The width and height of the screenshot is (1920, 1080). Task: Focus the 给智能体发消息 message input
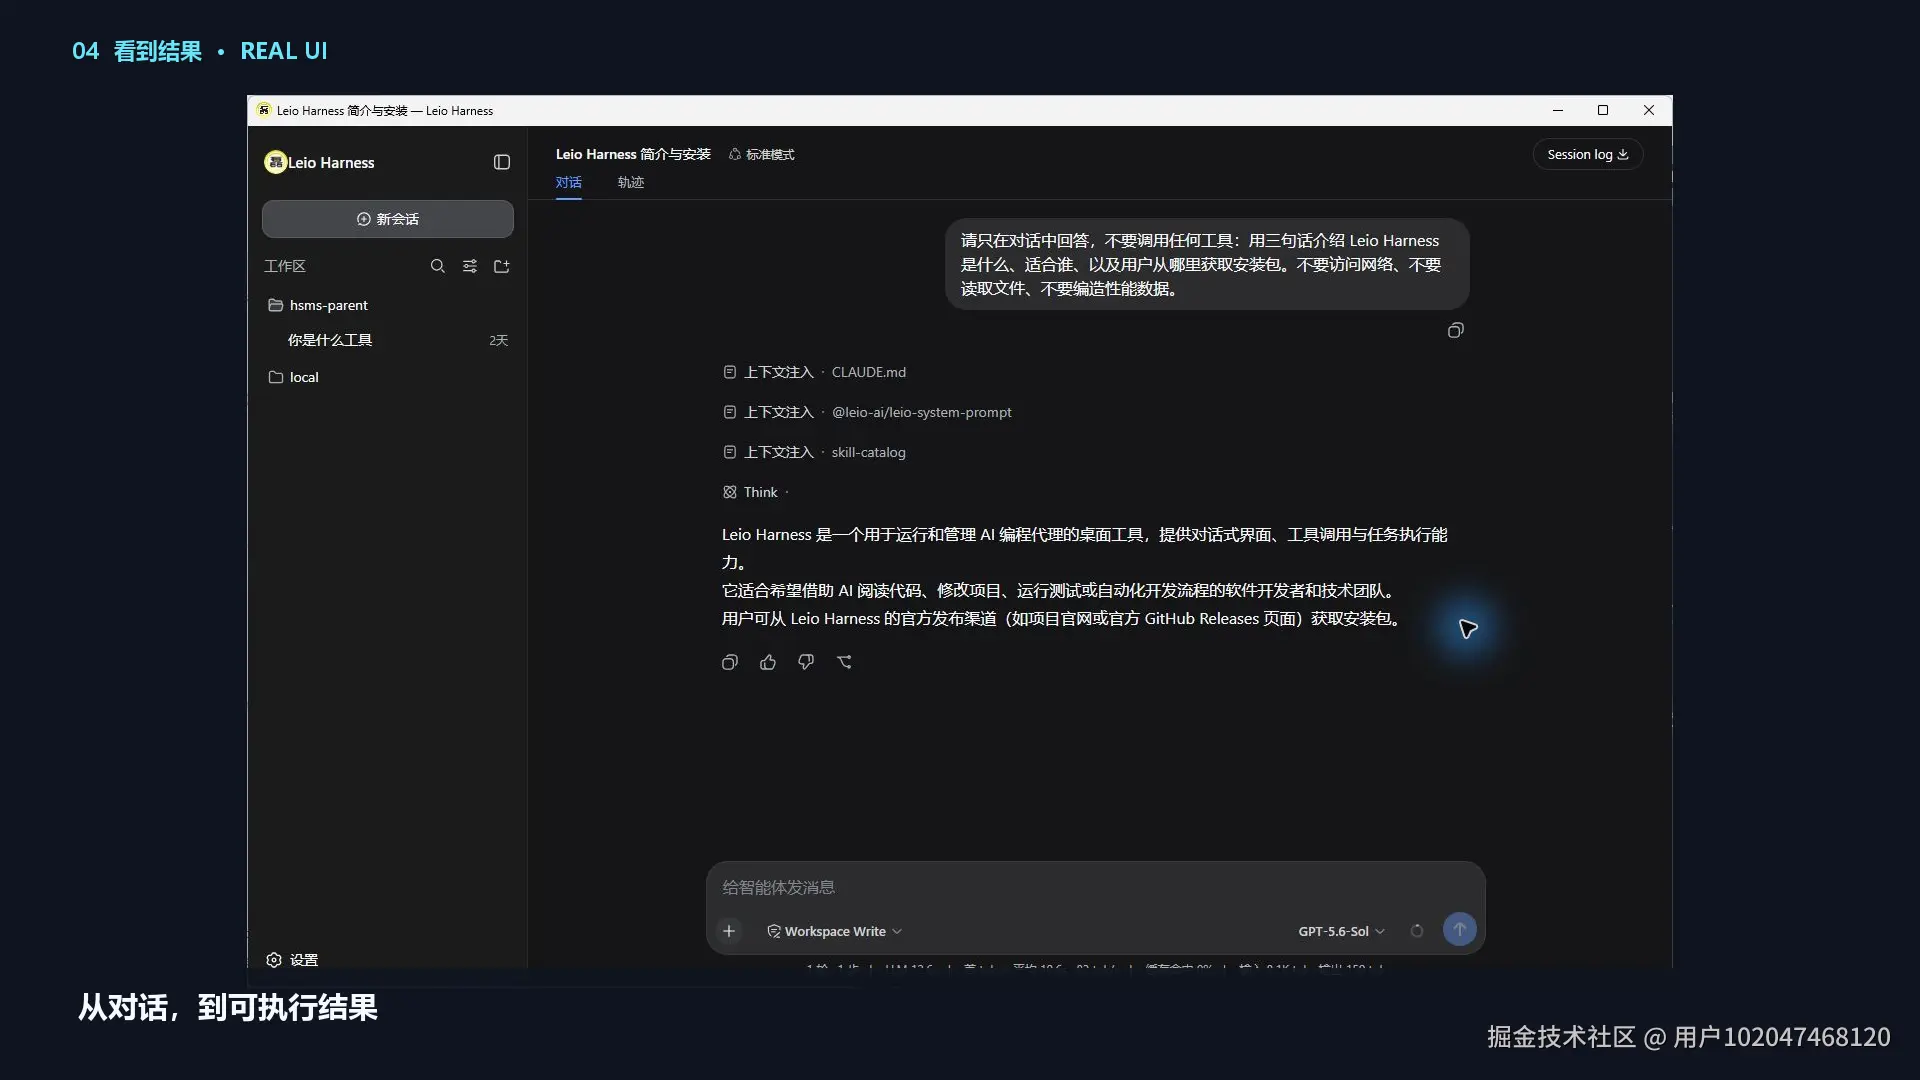pyautogui.click(x=1095, y=887)
